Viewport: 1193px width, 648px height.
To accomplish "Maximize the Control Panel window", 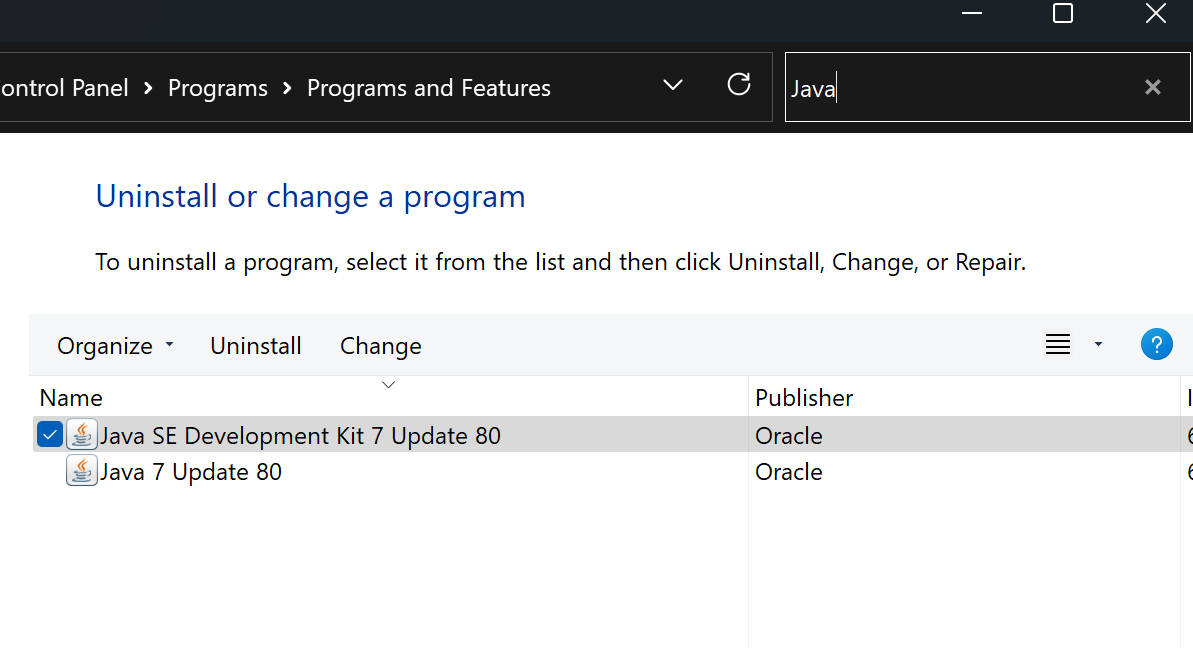I will tap(1063, 13).
